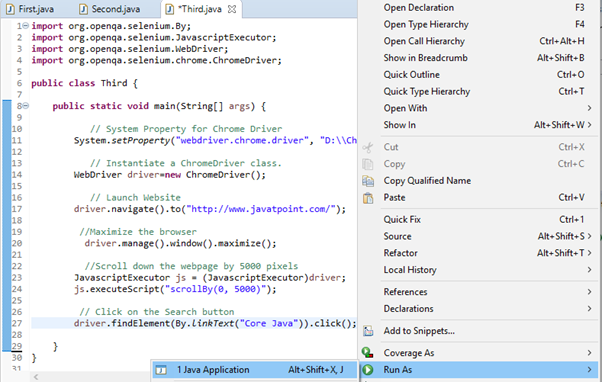Choose Copy from the context menu
Screen dimensions: 602x382
[479, 164]
